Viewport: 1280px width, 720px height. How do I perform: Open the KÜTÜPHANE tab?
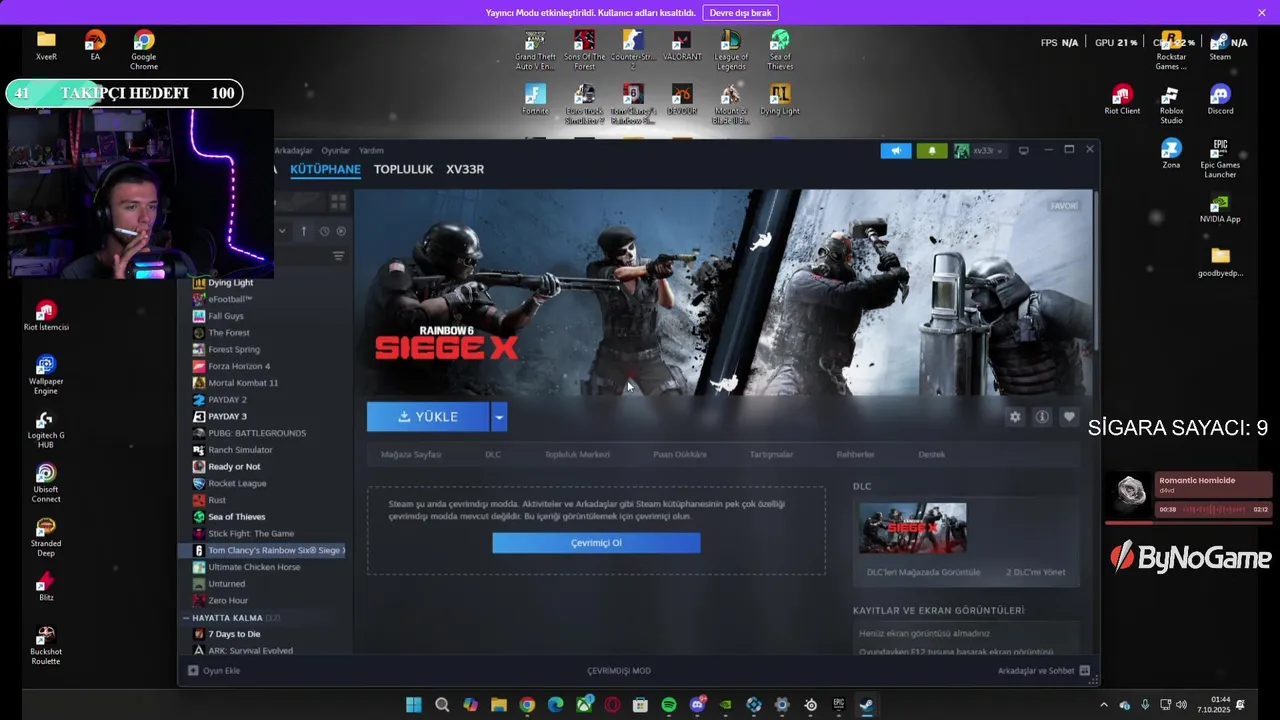(325, 169)
